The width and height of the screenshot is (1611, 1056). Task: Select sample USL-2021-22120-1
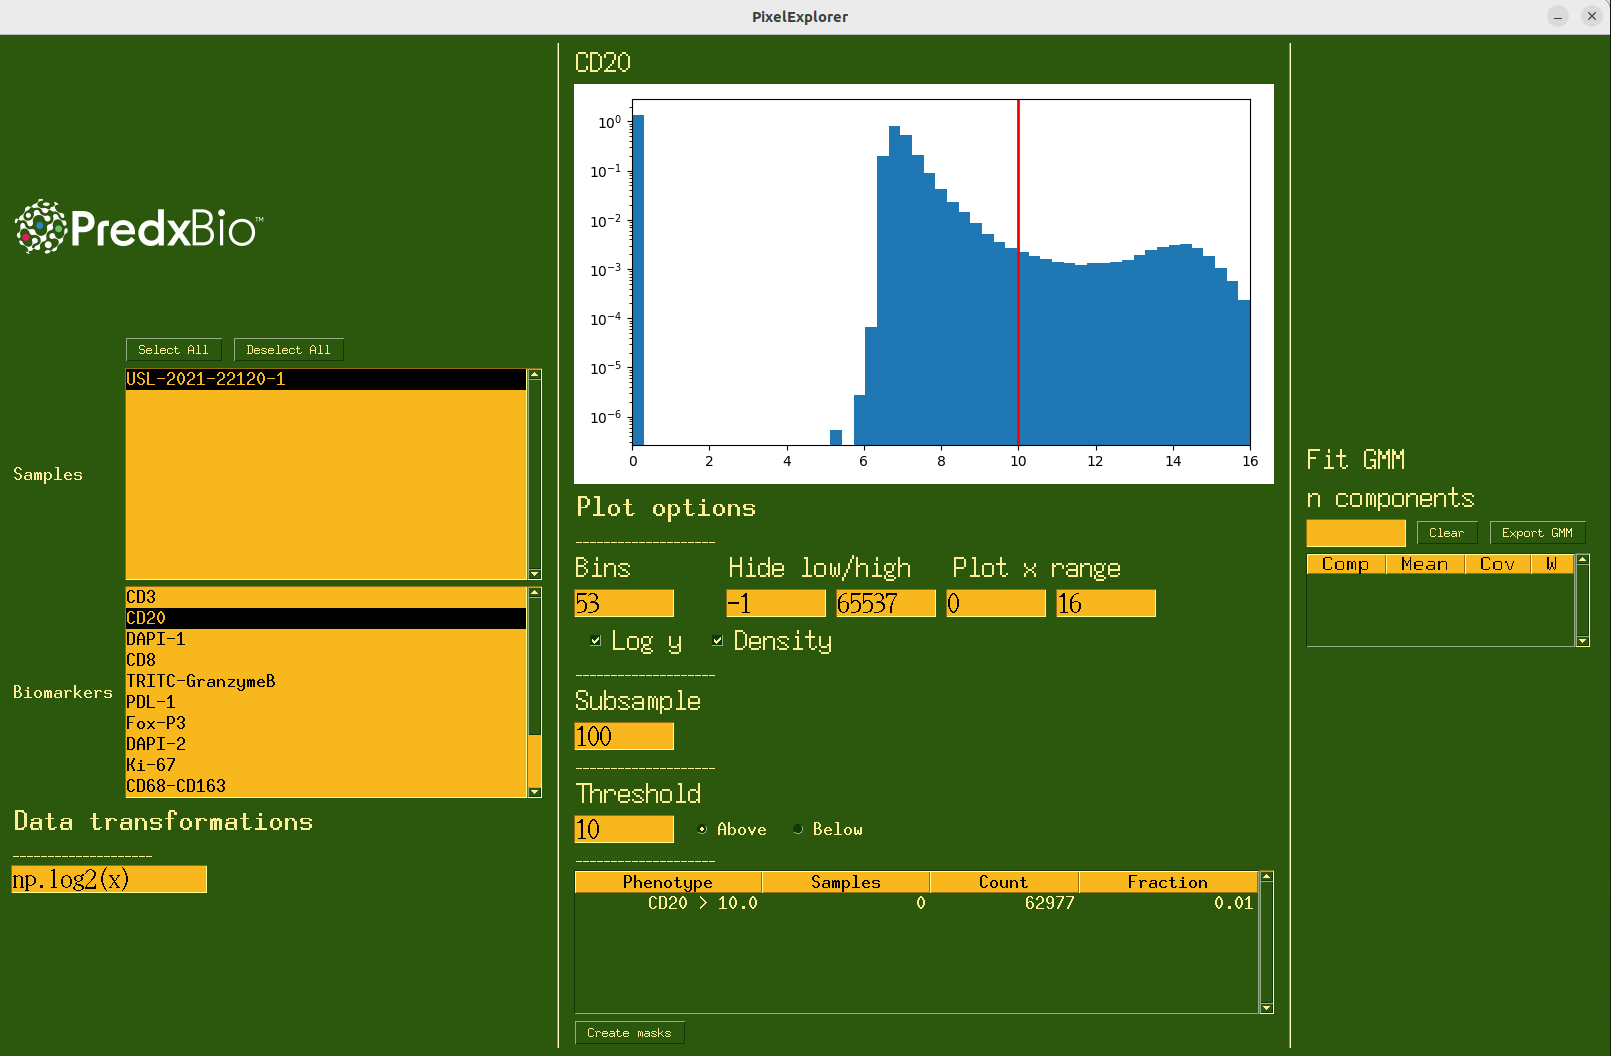point(326,379)
